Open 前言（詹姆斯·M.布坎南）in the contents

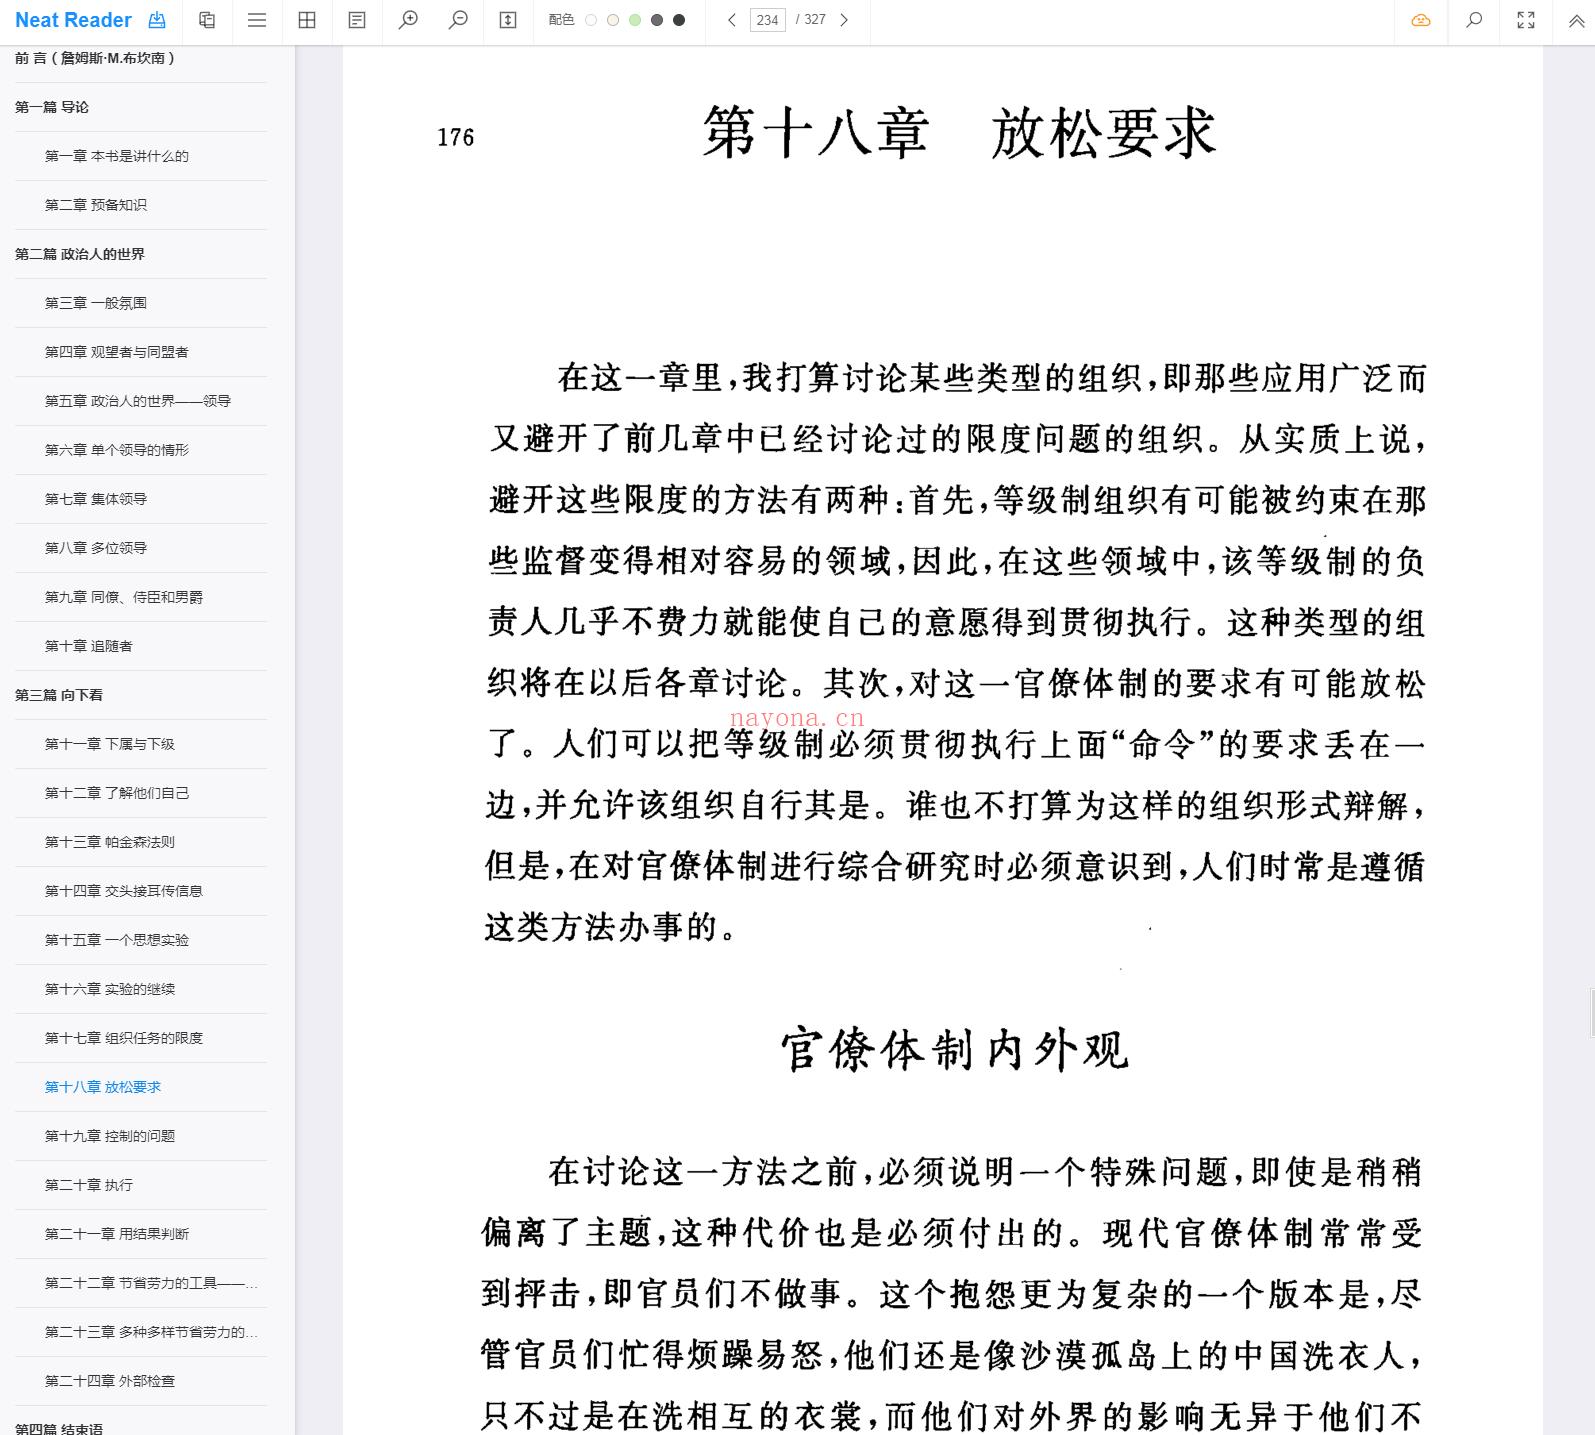[95, 58]
